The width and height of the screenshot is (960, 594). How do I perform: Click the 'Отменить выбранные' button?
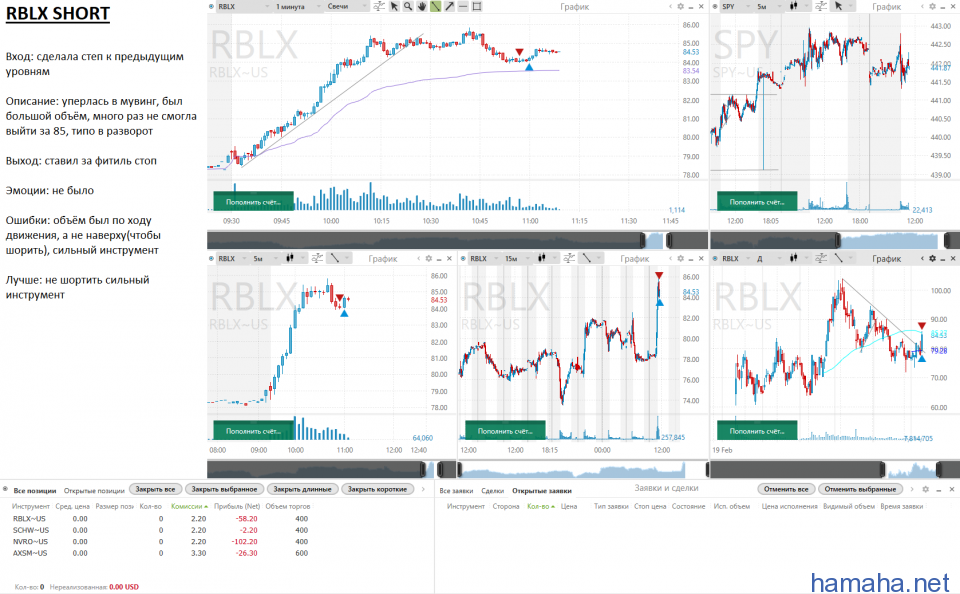(x=860, y=489)
